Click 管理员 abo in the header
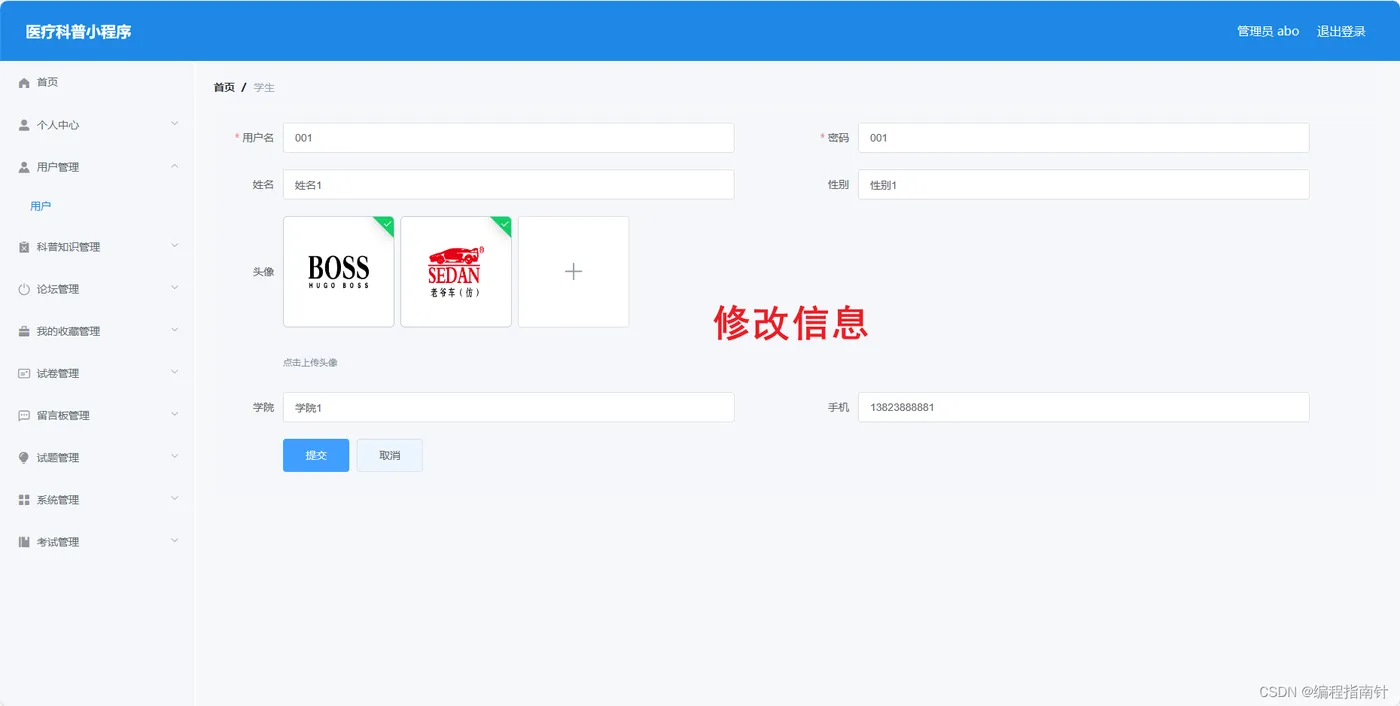Screen dimensions: 1400x706 [1268, 31]
